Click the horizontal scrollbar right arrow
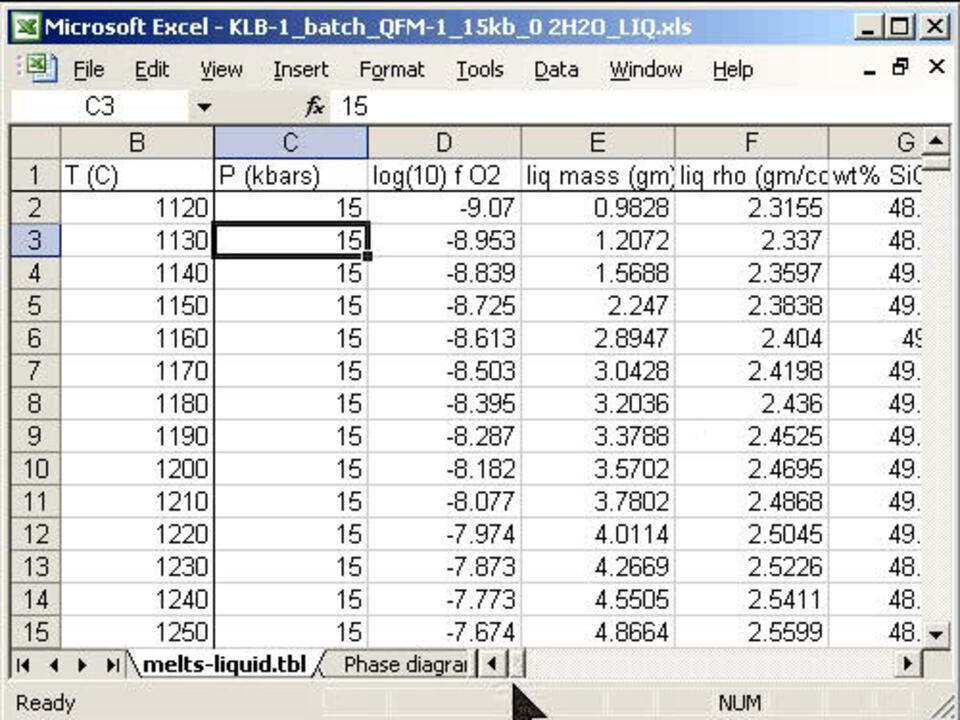This screenshot has width=960, height=720. click(909, 663)
